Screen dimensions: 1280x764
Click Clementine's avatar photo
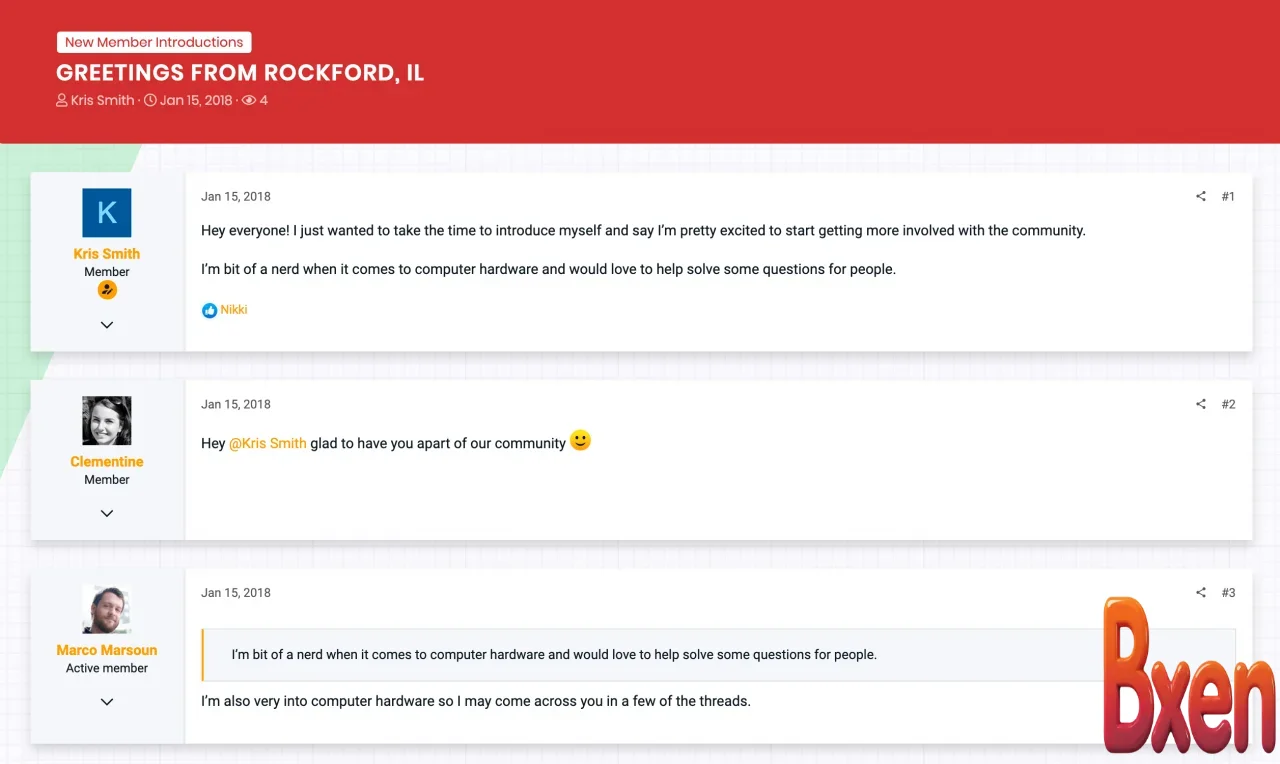[107, 420]
